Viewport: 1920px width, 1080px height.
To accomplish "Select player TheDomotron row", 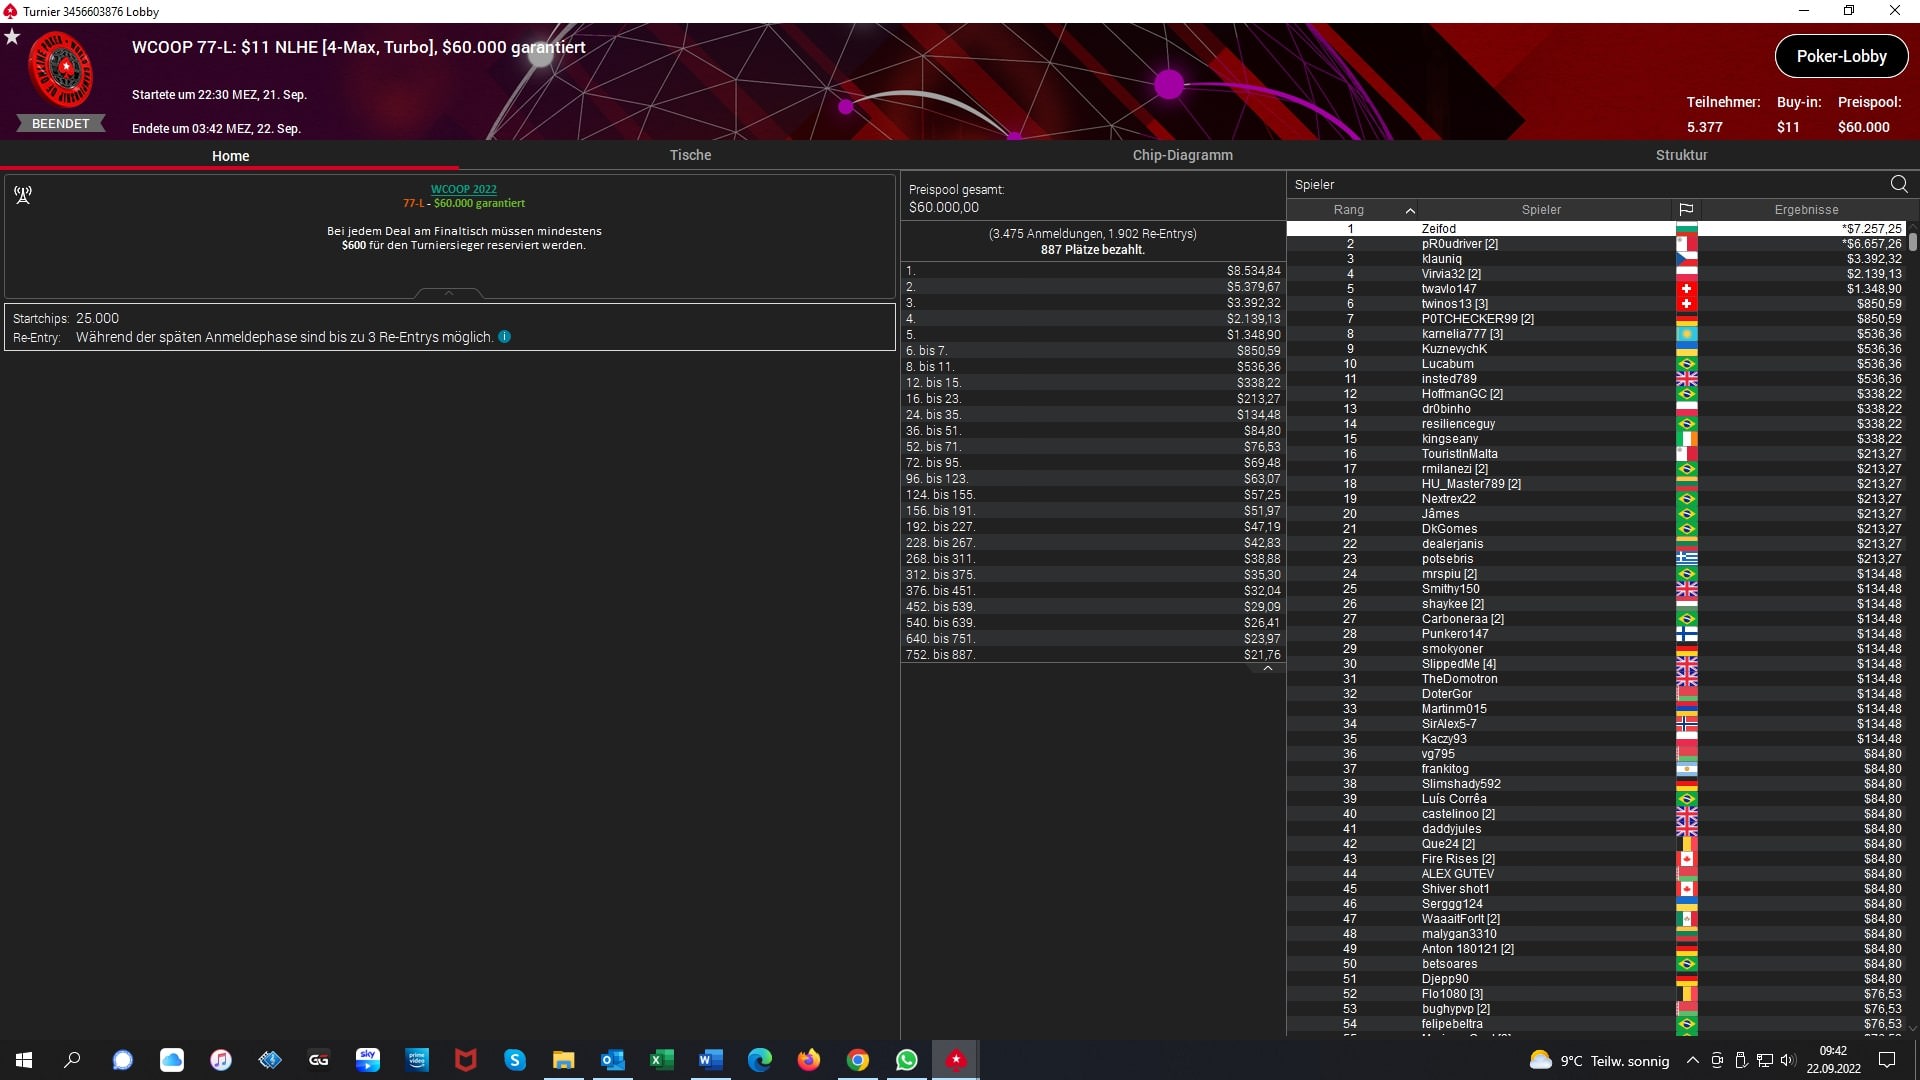I will [1596, 679].
